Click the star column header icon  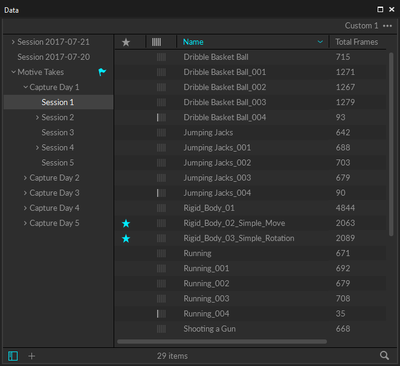126,42
